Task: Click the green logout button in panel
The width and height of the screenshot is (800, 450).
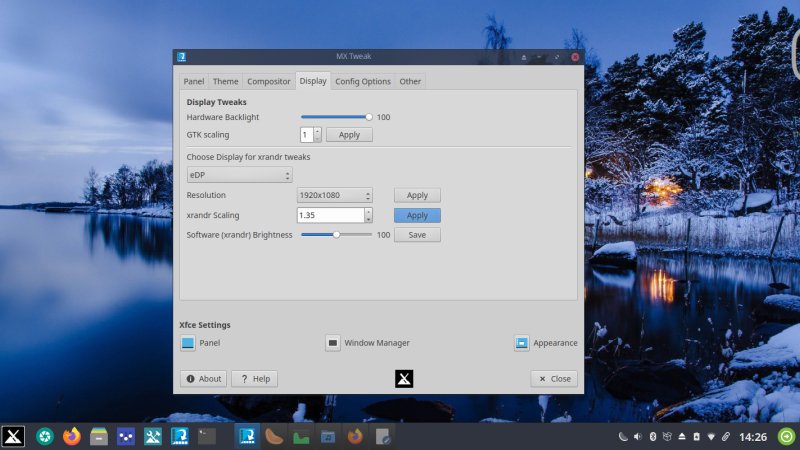Action: pyautogui.click(x=786, y=436)
